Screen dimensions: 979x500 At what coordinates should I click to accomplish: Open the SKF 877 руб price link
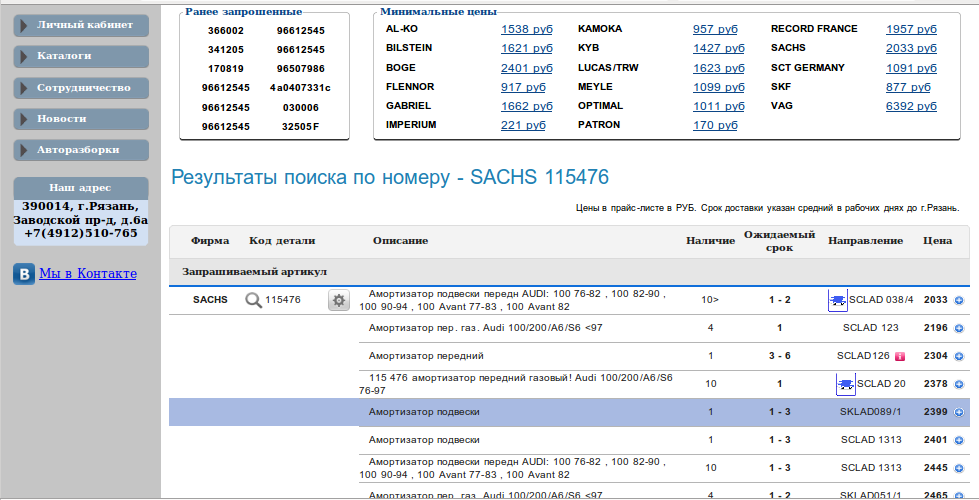click(908, 87)
